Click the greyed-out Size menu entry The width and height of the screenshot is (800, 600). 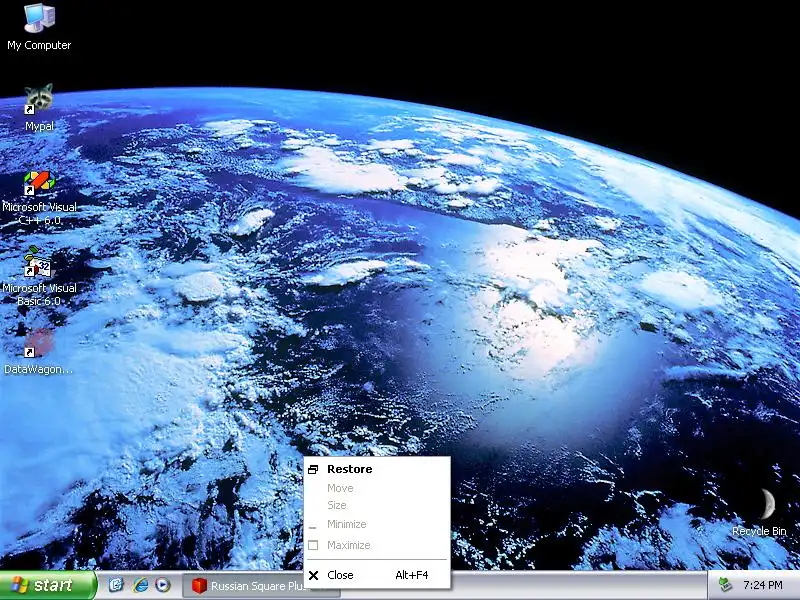pyautogui.click(x=377, y=505)
